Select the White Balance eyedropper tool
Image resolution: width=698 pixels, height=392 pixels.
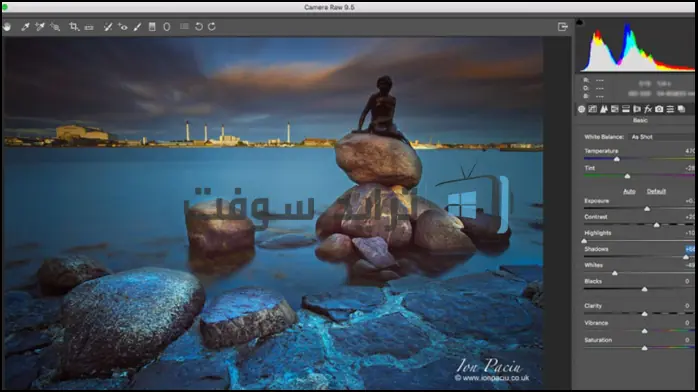coord(25,27)
